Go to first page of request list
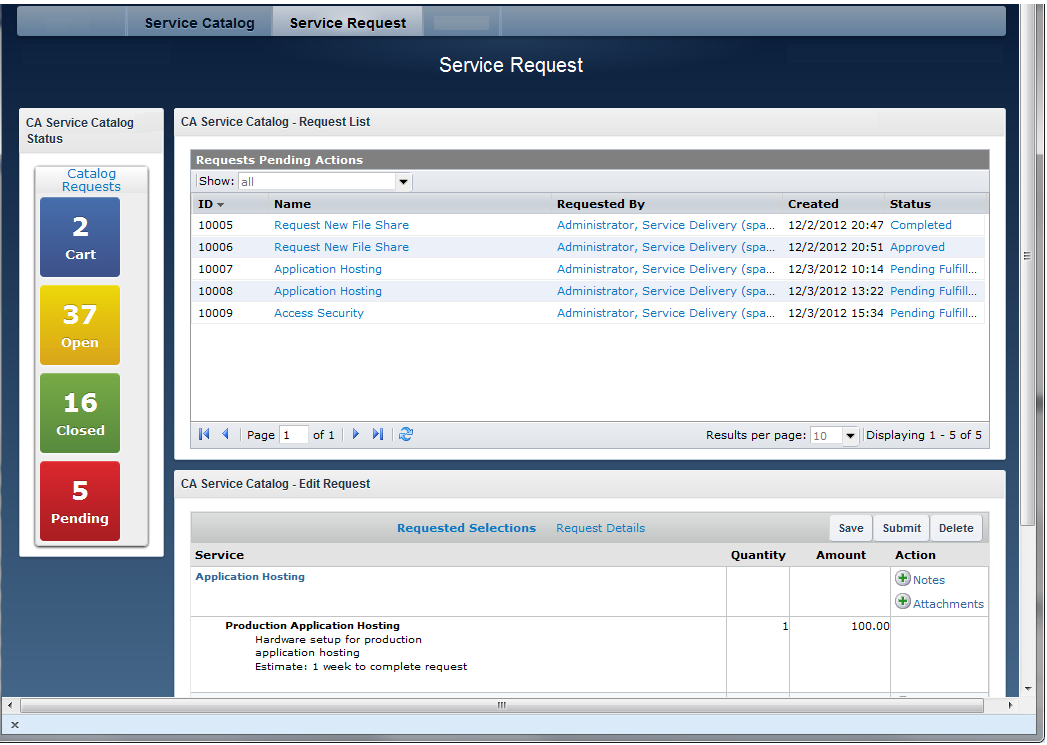This screenshot has height=745, width=1047. pyautogui.click(x=204, y=434)
